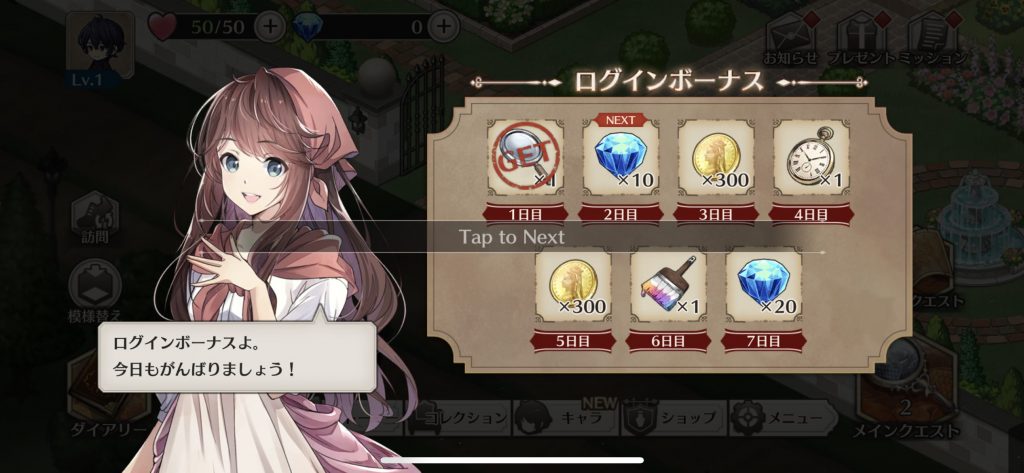1024x473 pixels.
Task: Tap the Tap to Next banner
Action: pyautogui.click(x=511, y=236)
